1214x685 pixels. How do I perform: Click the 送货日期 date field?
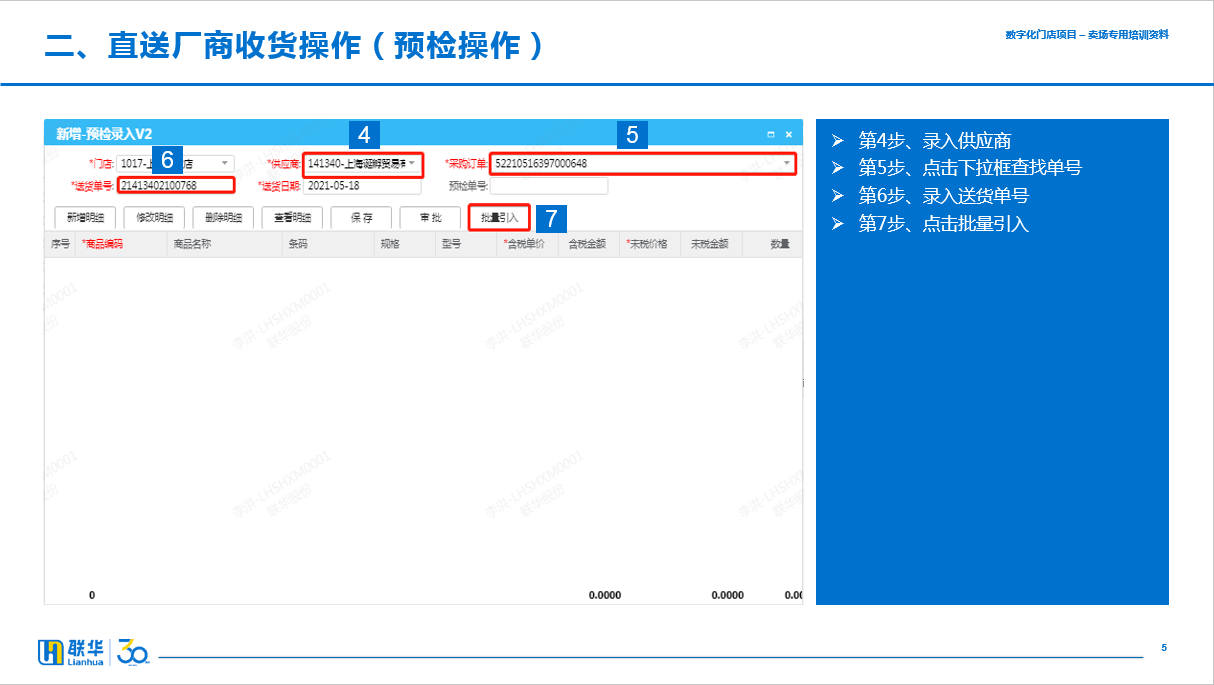click(362, 186)
